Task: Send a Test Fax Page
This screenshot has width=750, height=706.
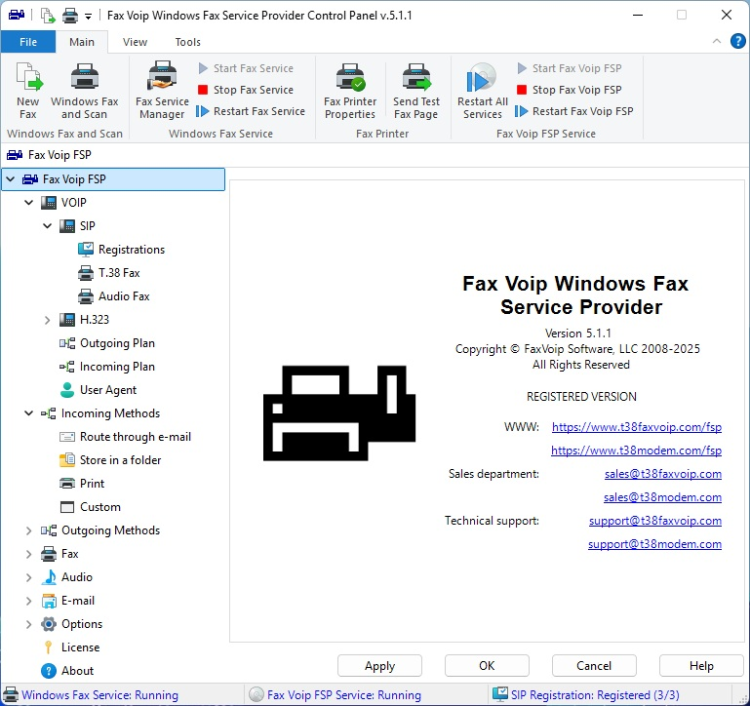Action: 416,80
